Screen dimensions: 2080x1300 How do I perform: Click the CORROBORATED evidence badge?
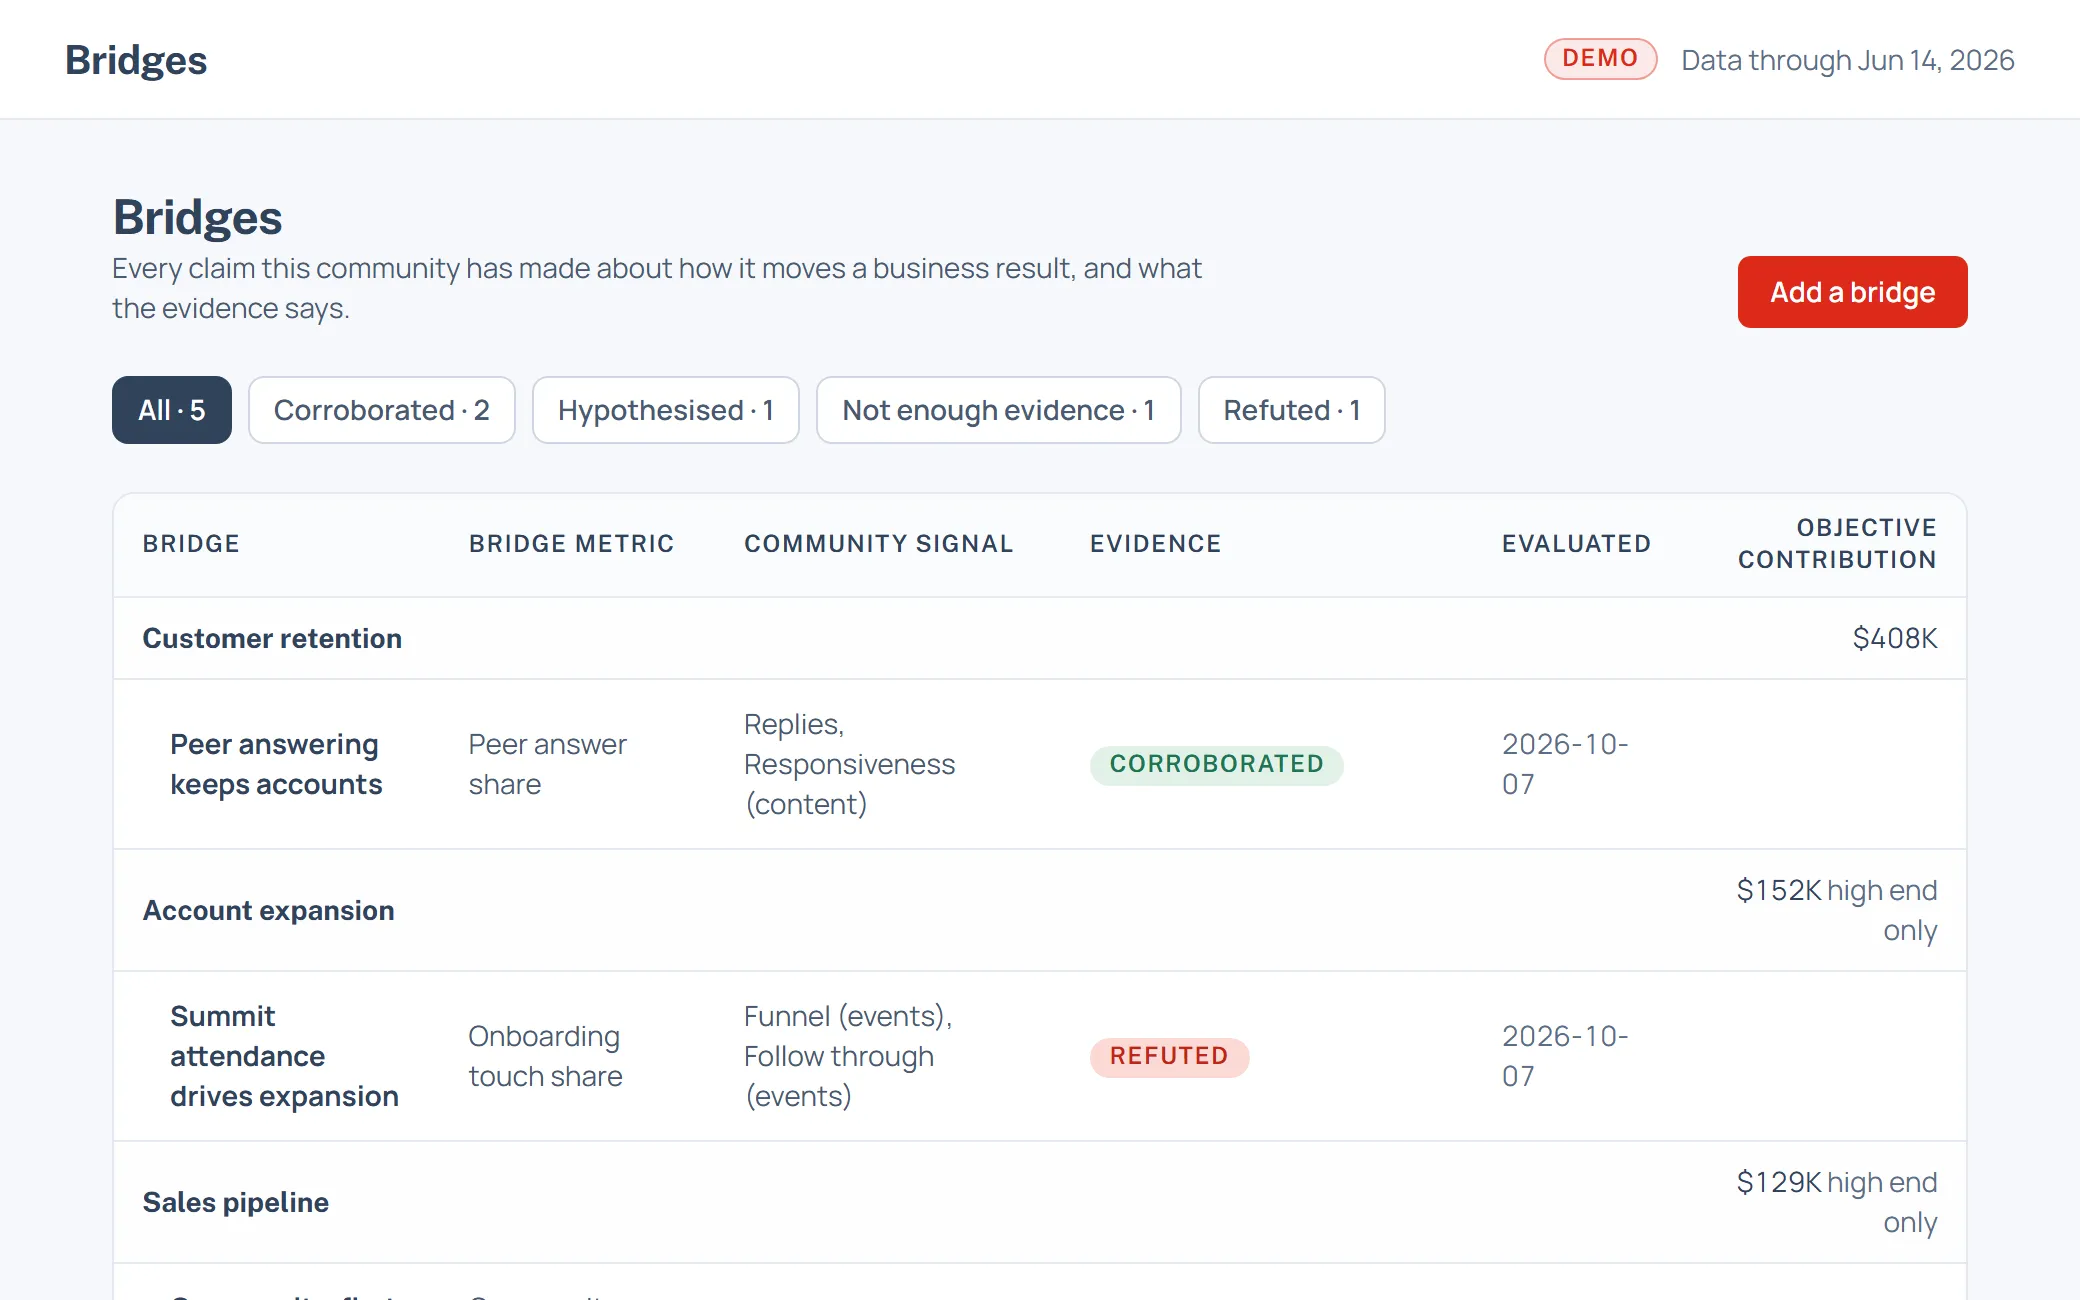(x=1216, y=764)
